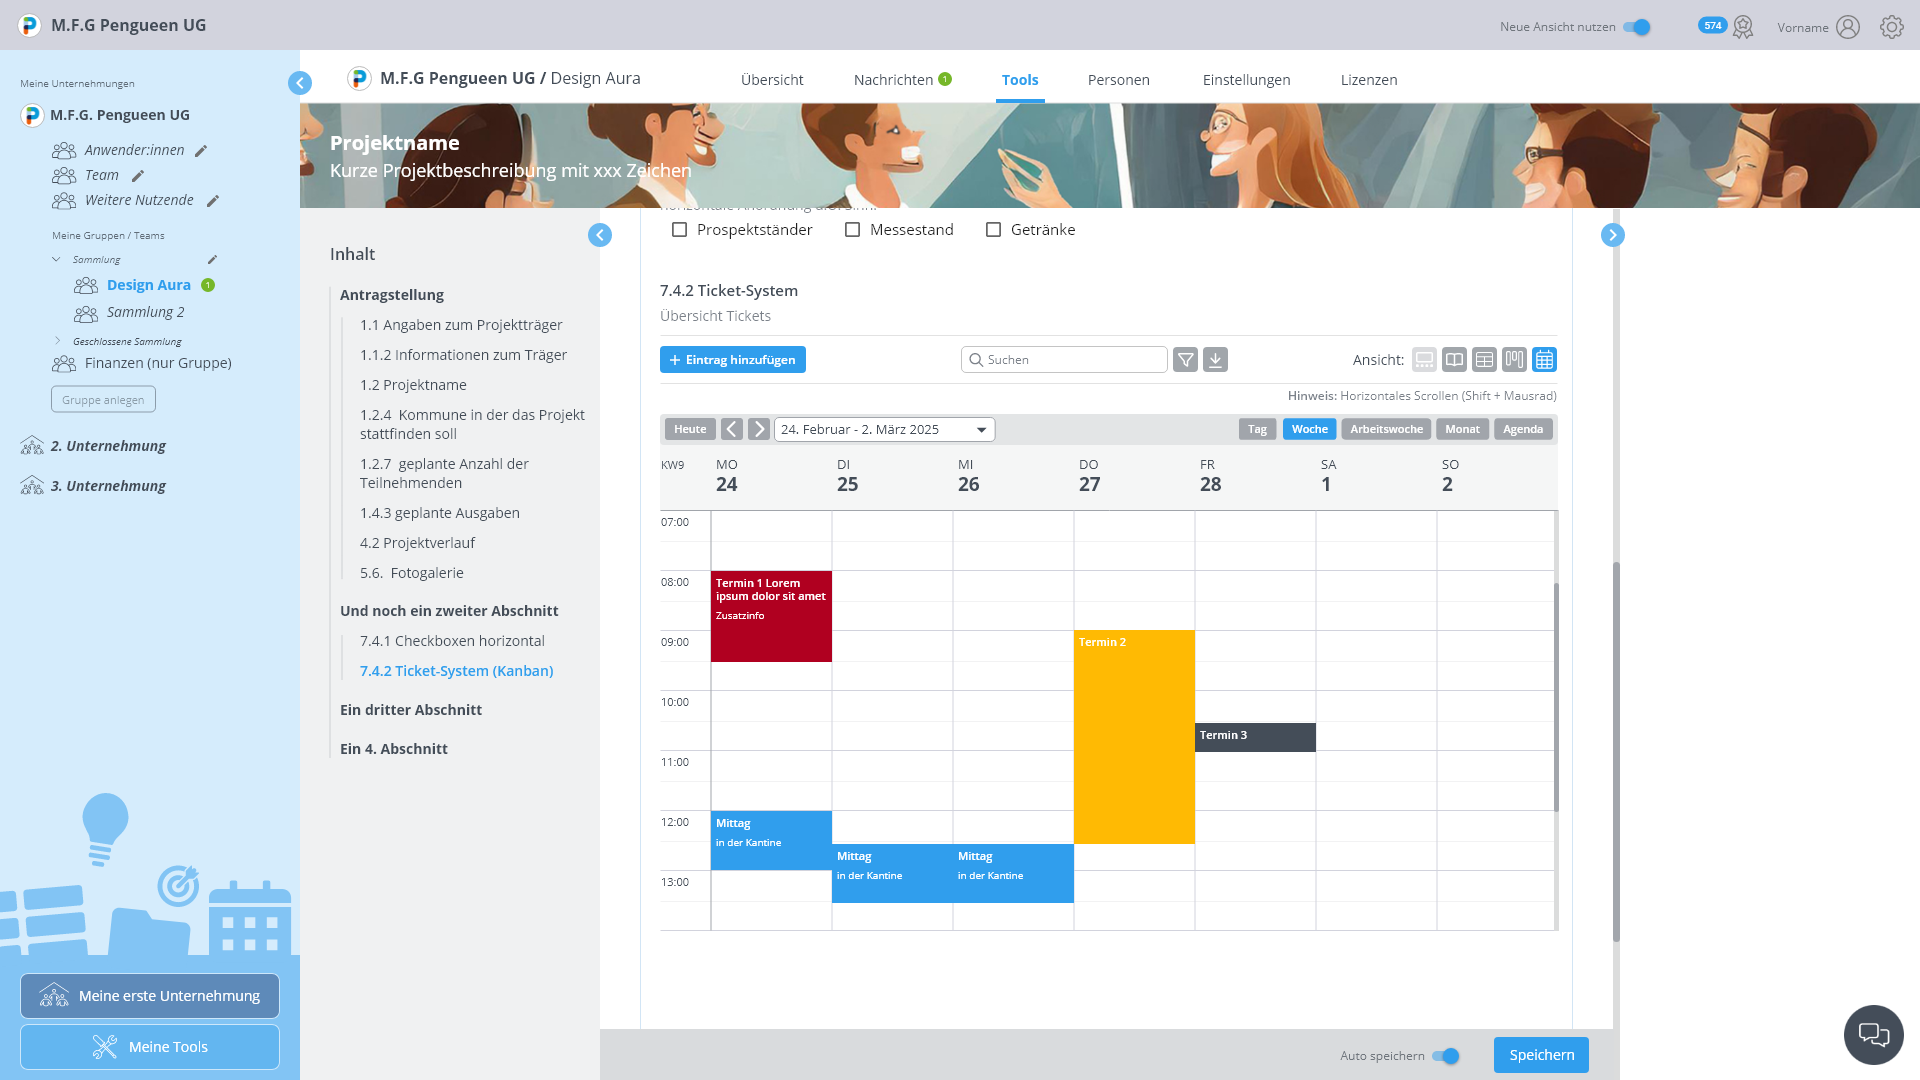The image size is (1920, 1080).
Task: Expand the right side panel arrow
Action: click(x=1613, y=235)
